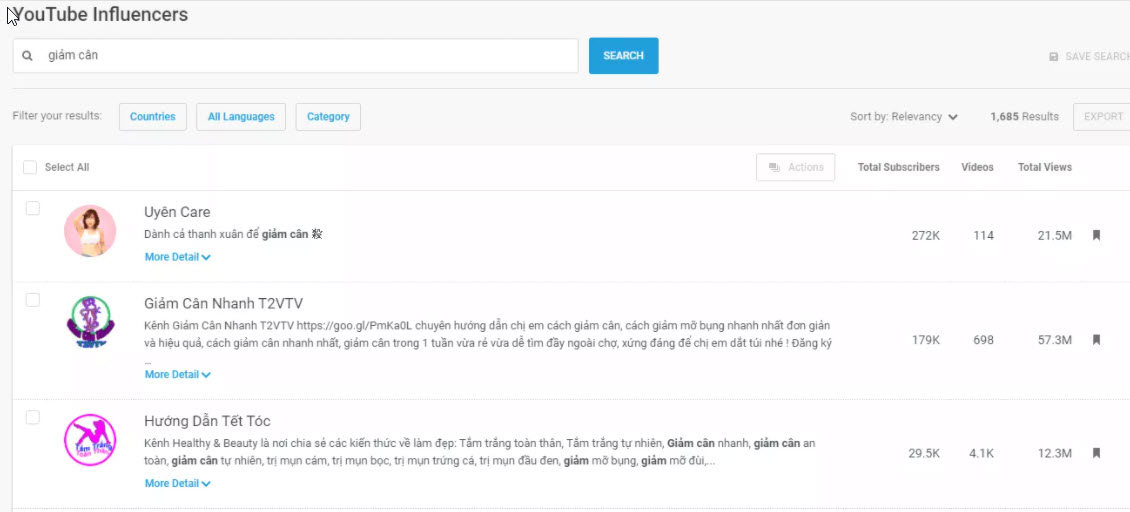Click the Actions button
The image size is (1130, 512).
coord(795,167)
